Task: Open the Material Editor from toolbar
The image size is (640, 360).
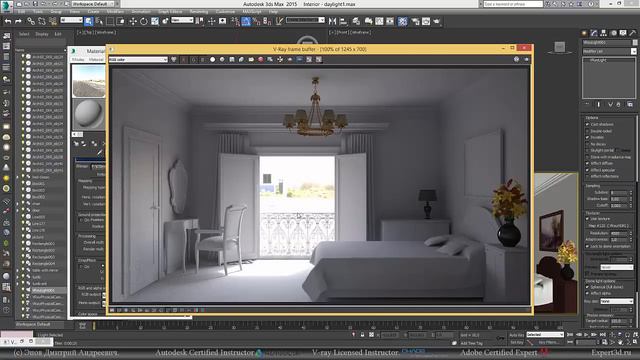Action: click(x=402, y=21)
